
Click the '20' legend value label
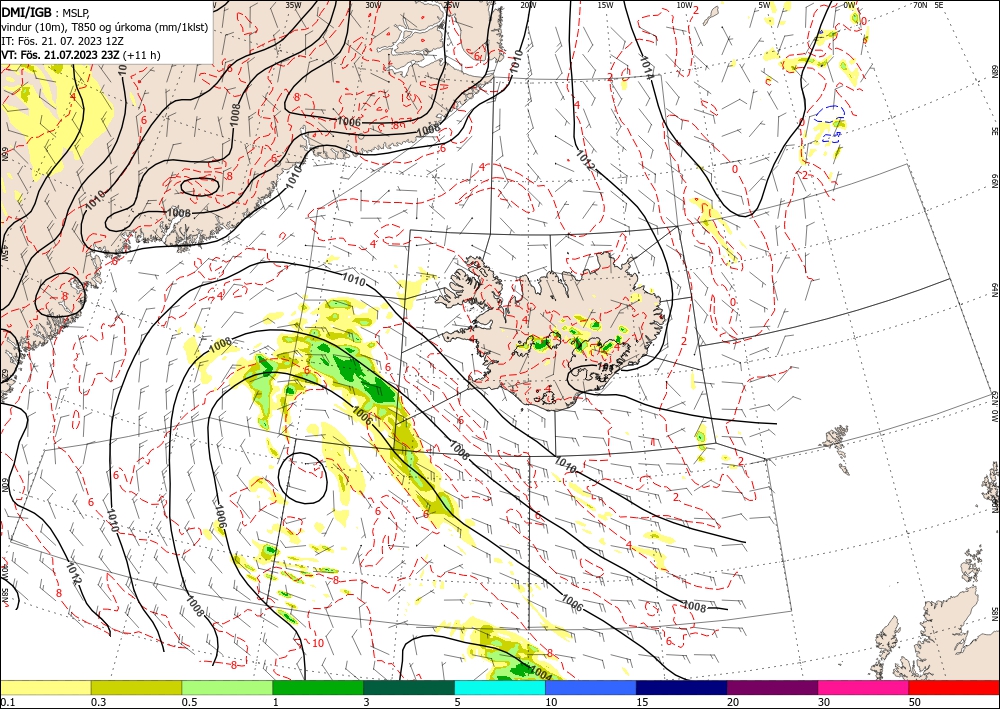coord(733,702)
